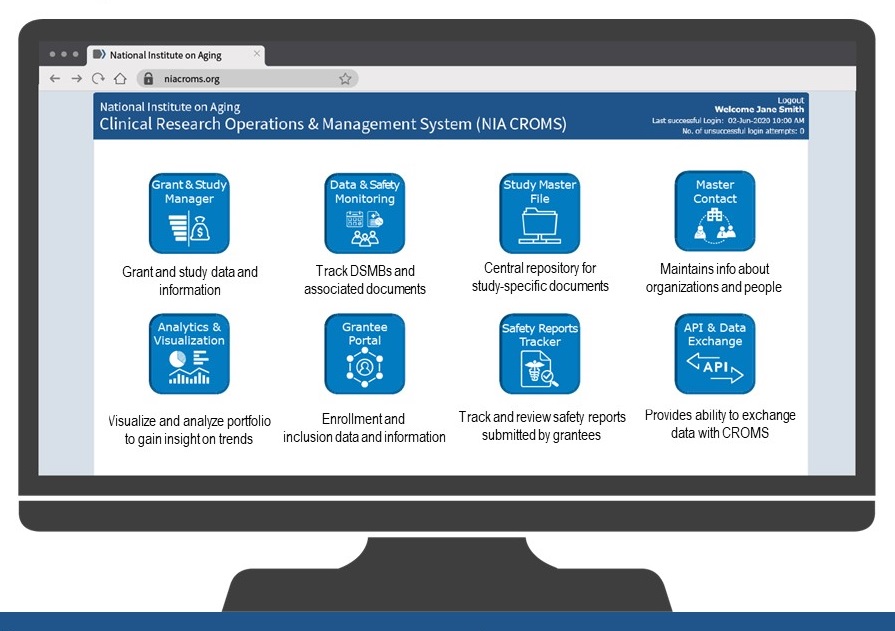The height and width of the screenshot is (631, 895).
Task: Click the 'Grant and study data and information' caption
Action: pyautogui.click(x=189, y=281)
